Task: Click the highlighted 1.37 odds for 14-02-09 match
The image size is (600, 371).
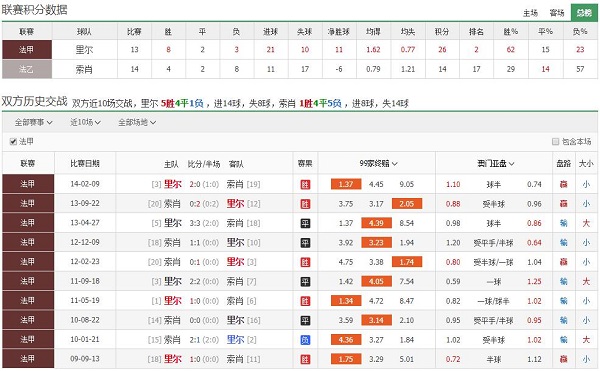Action: point(346,184)
